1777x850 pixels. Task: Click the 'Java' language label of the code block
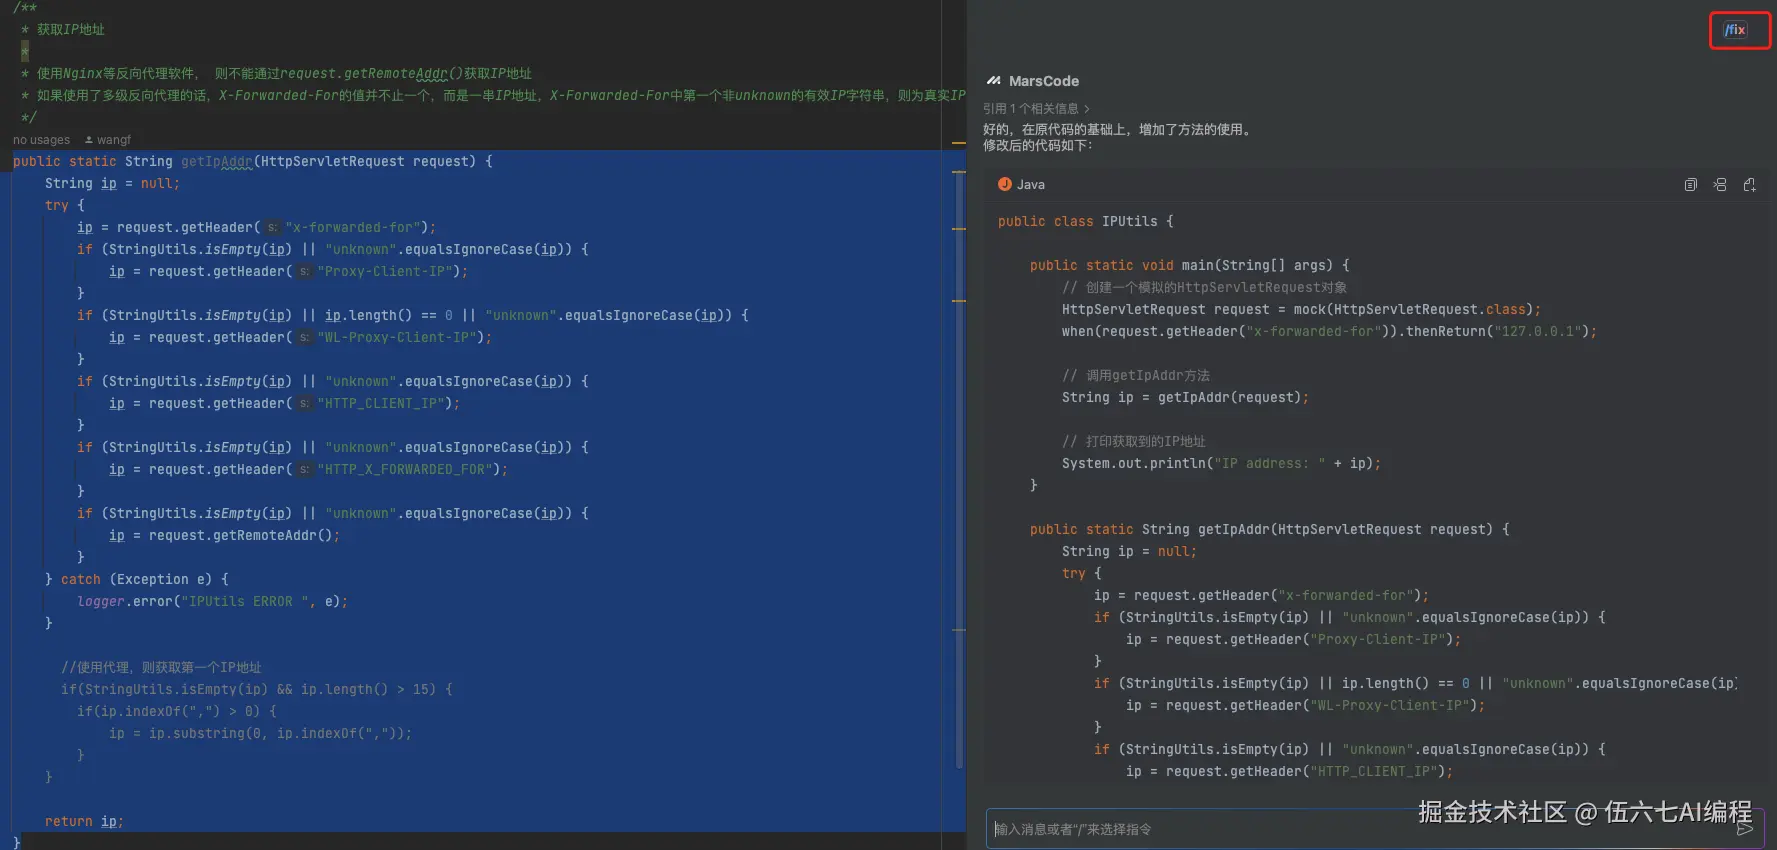point(1031,185)
